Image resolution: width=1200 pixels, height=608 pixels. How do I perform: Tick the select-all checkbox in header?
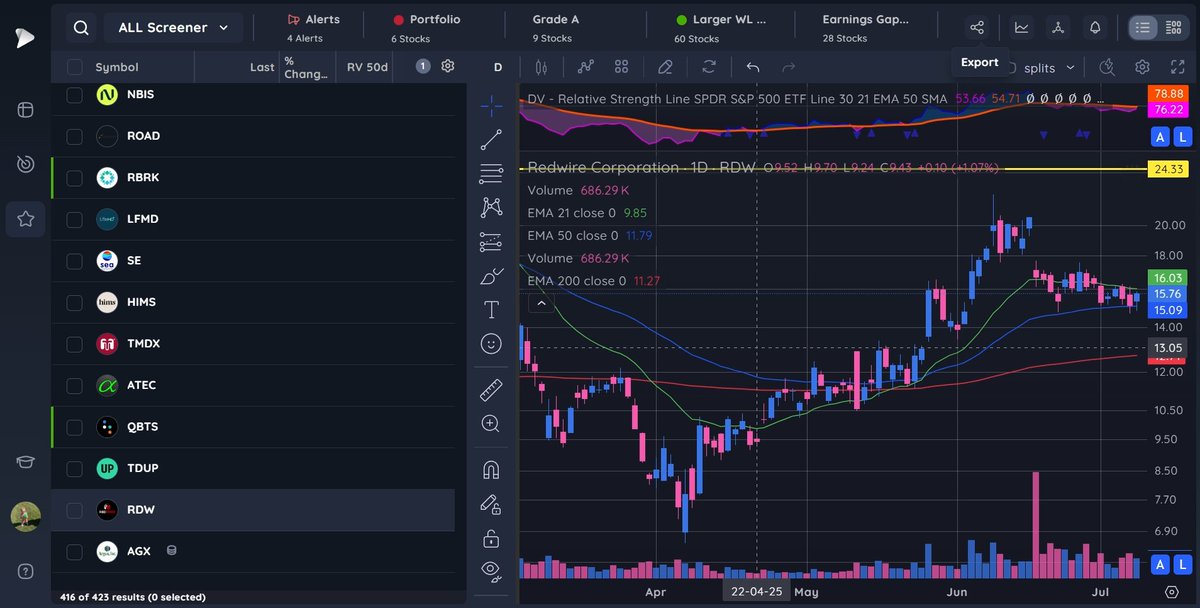click(x=74, y=67)
